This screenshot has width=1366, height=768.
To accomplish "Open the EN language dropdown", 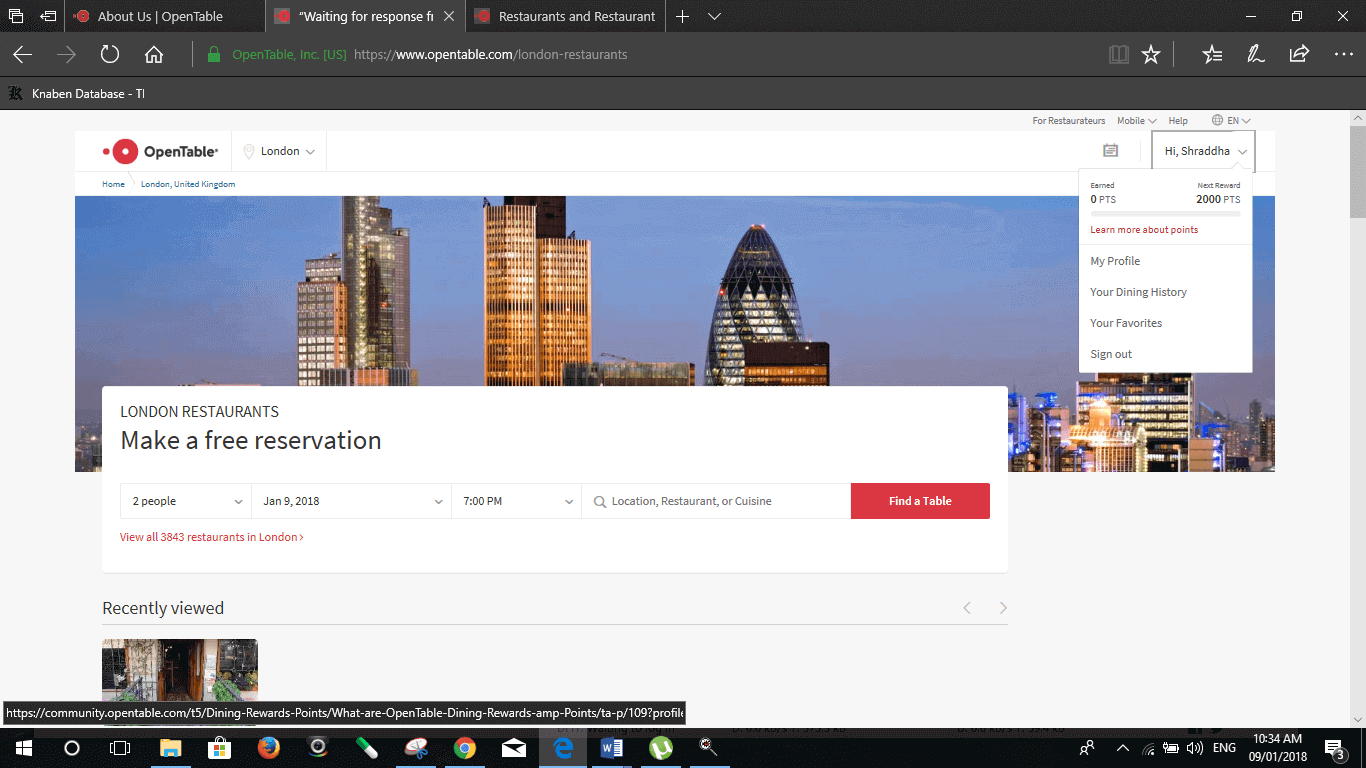I will pos(1238,120).
